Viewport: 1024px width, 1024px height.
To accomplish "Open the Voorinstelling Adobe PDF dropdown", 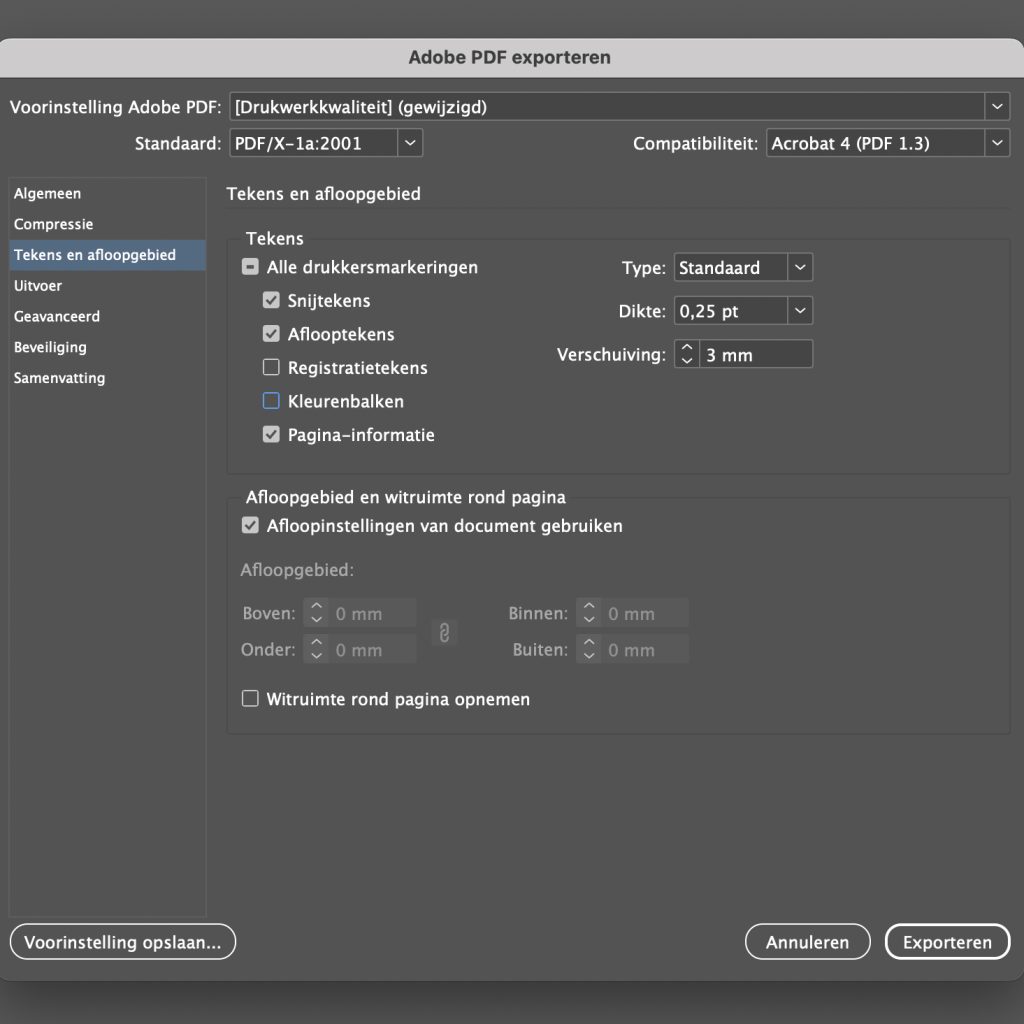I will tap(997, 106).
